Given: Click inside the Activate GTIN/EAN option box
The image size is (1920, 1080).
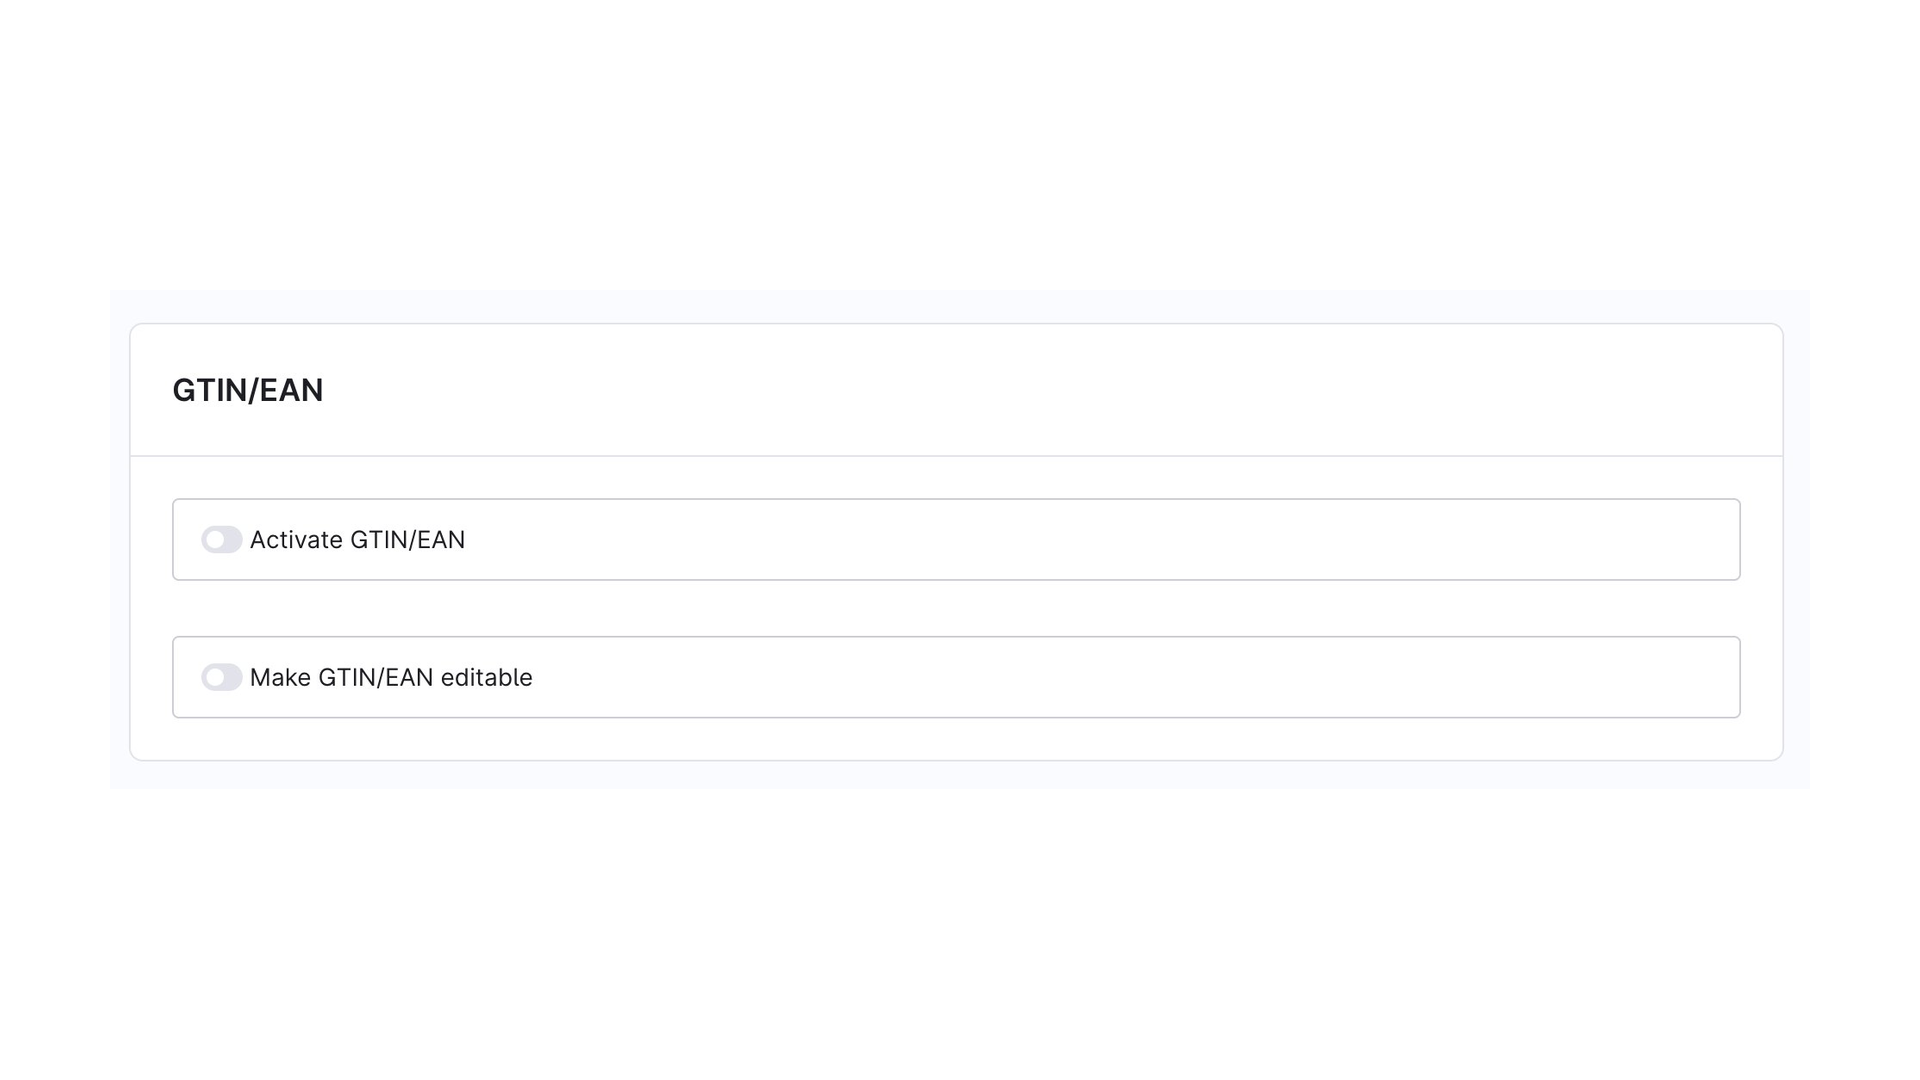Looking at the screenshot, I should (956, 540).
